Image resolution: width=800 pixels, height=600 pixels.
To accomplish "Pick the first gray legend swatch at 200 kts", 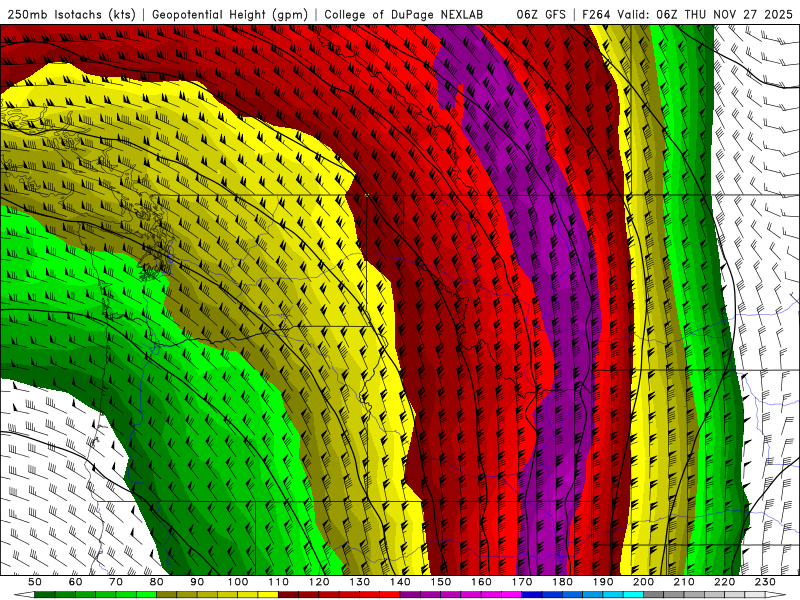I will click(x=654, y=595).
